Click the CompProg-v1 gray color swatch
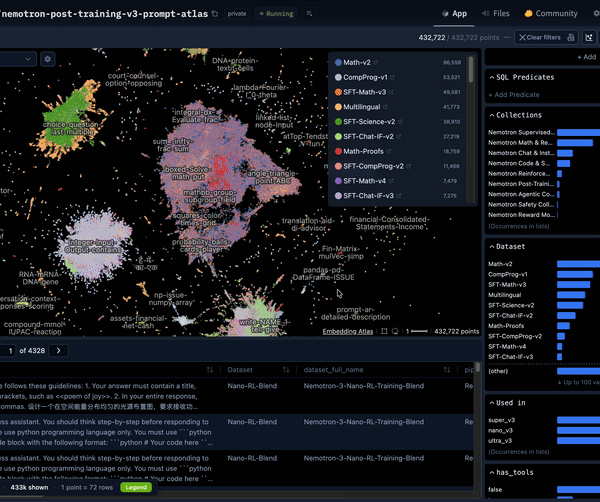 coord(338,77)
